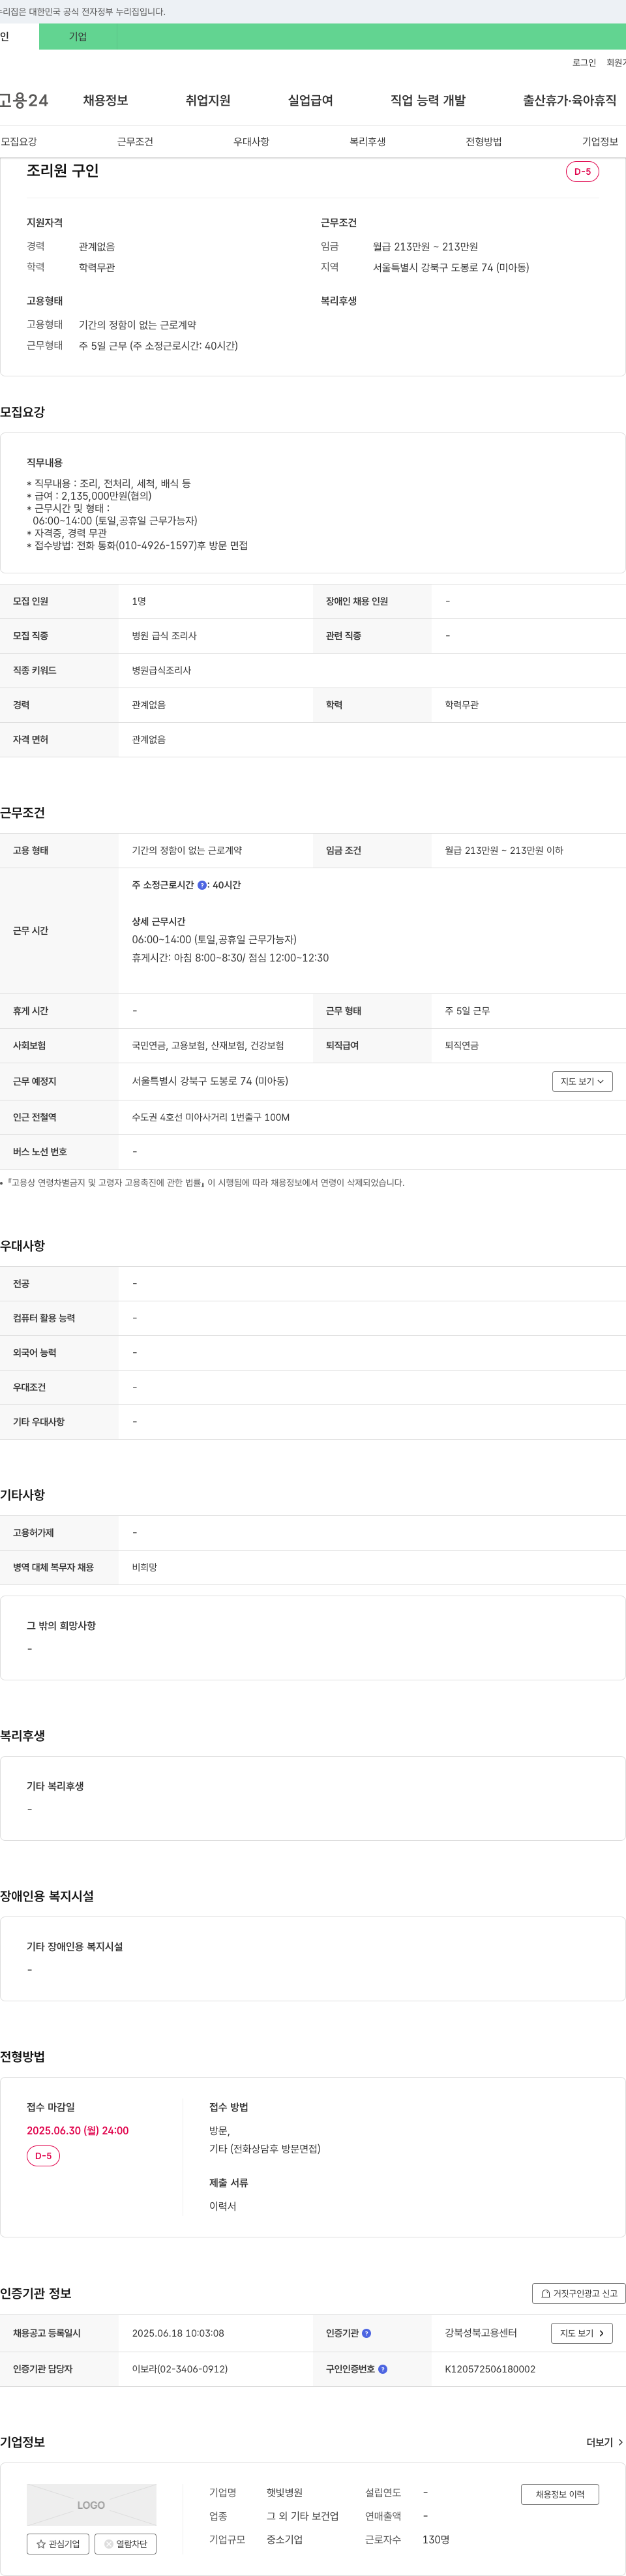Click the help icon next to 구인인증번호

(x=383, y=2369)
